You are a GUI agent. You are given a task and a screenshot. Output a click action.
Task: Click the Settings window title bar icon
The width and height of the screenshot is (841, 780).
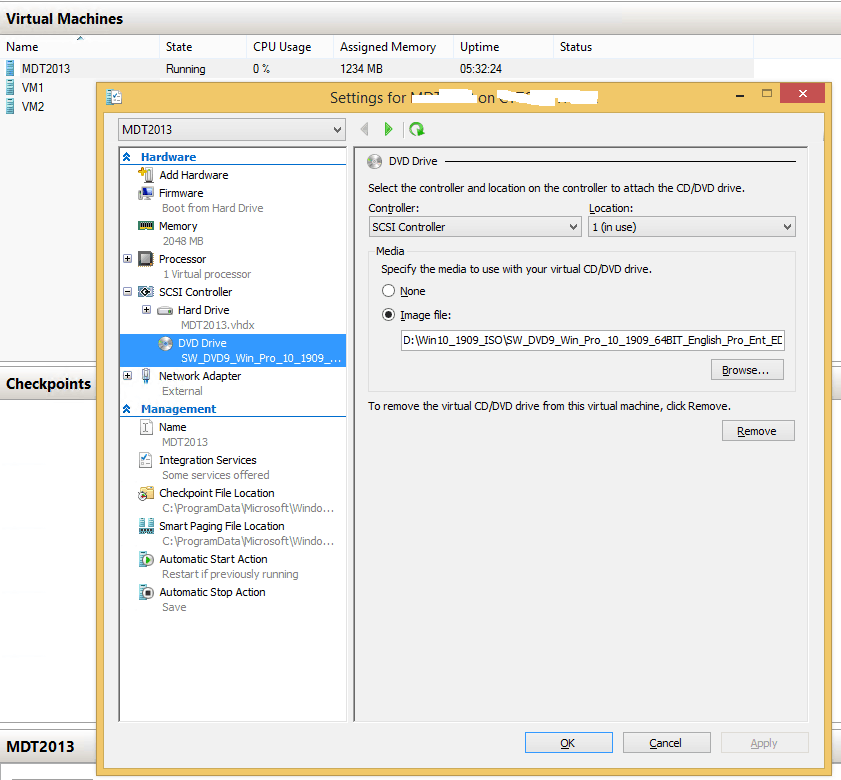click(x=114, y=97)
